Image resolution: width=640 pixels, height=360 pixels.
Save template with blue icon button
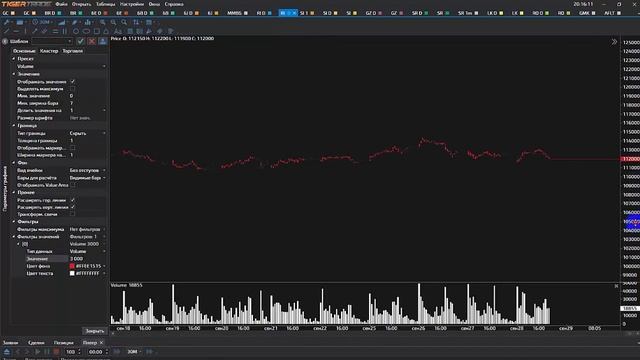[x=102, y=41]
